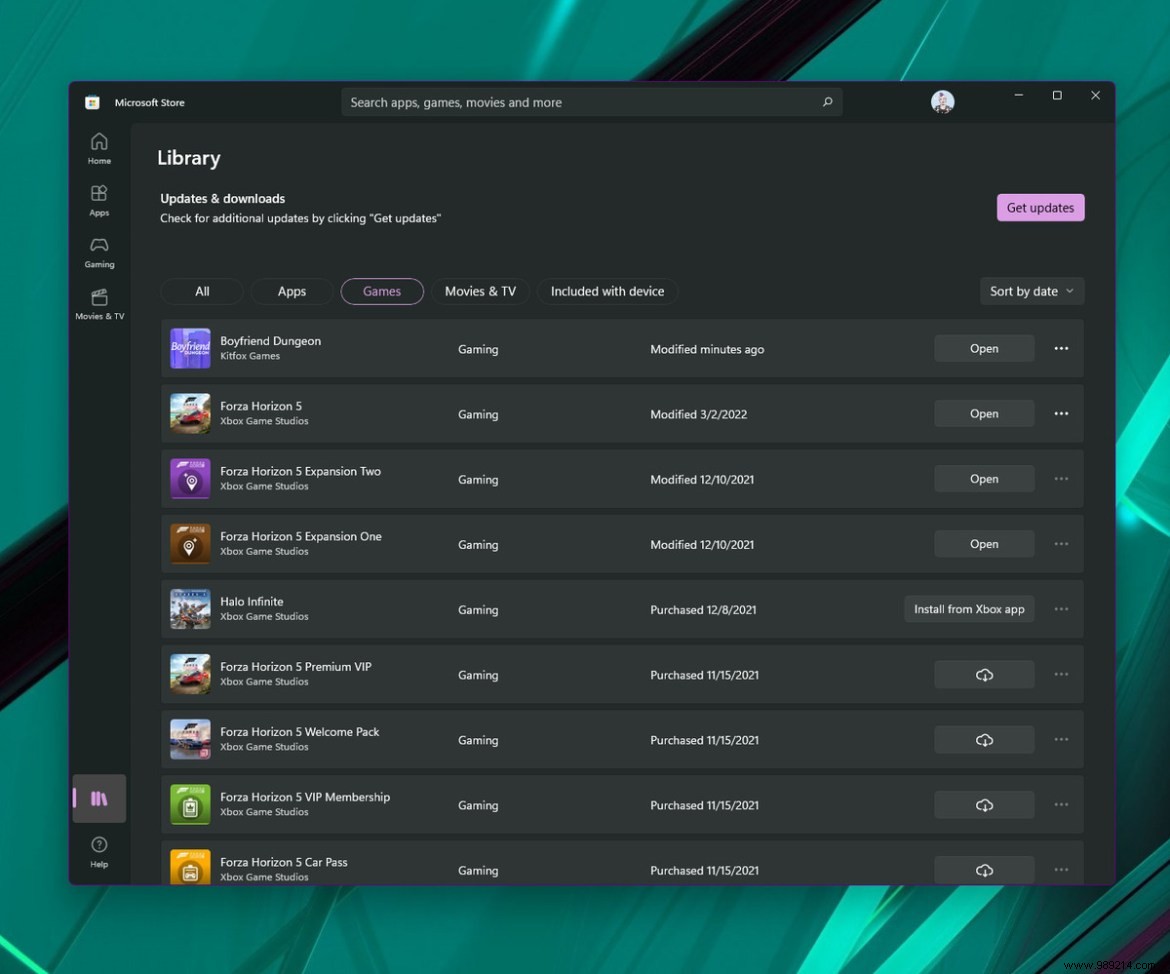
Task: Click the search apps and games field
Action: (x=592, y=102)
